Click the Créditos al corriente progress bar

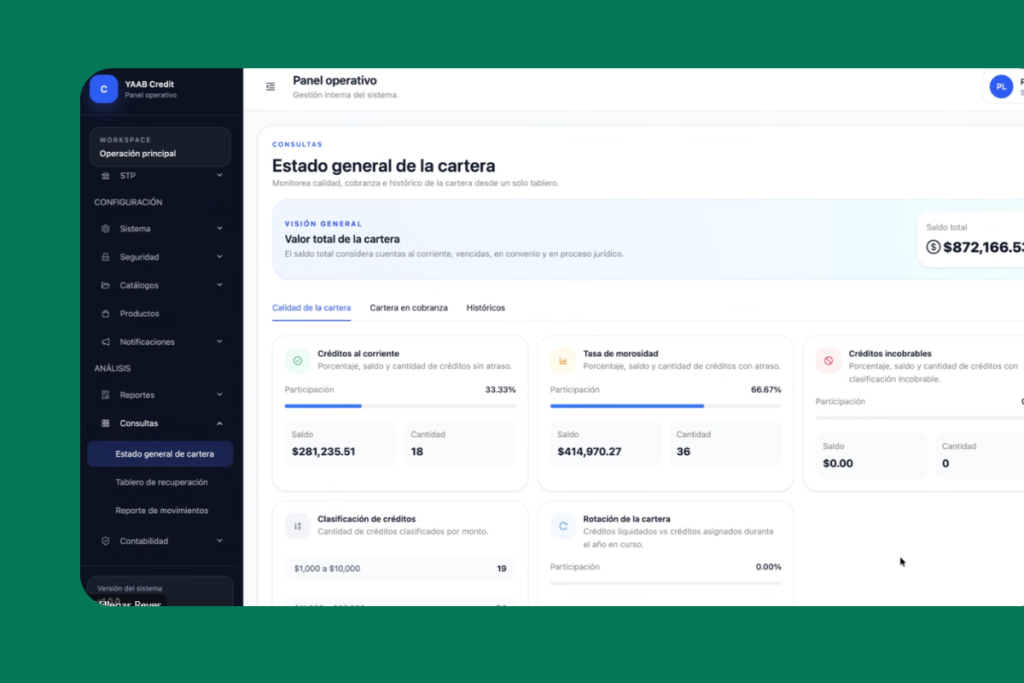pos(400,406)
